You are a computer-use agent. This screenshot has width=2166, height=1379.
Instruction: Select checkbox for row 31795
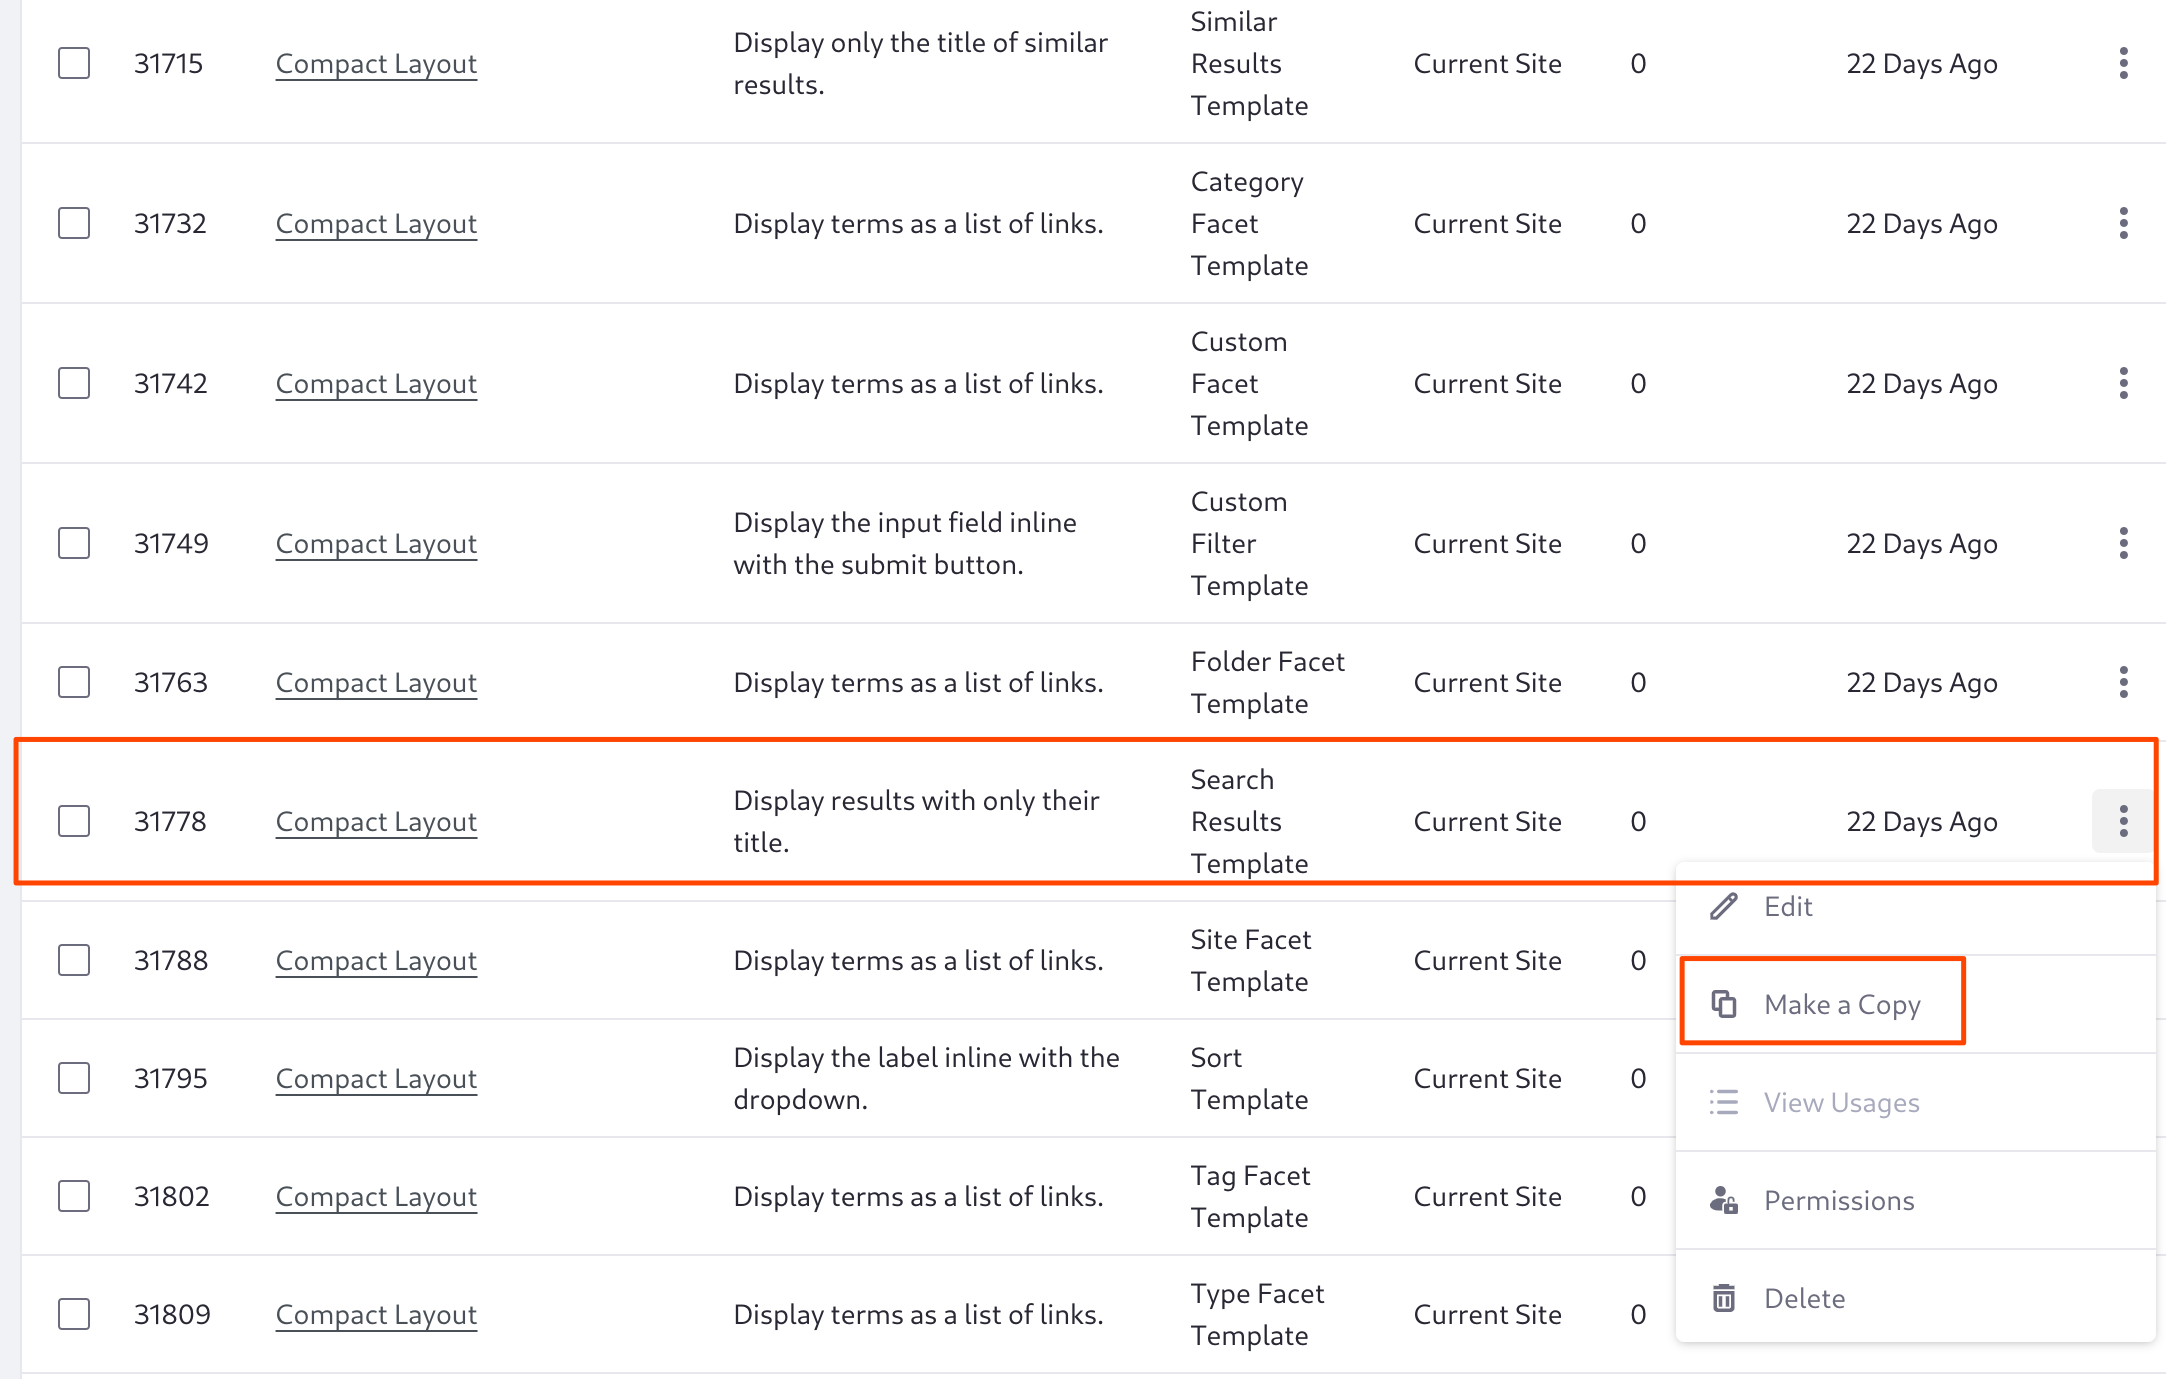click(x=74, y=1078)
